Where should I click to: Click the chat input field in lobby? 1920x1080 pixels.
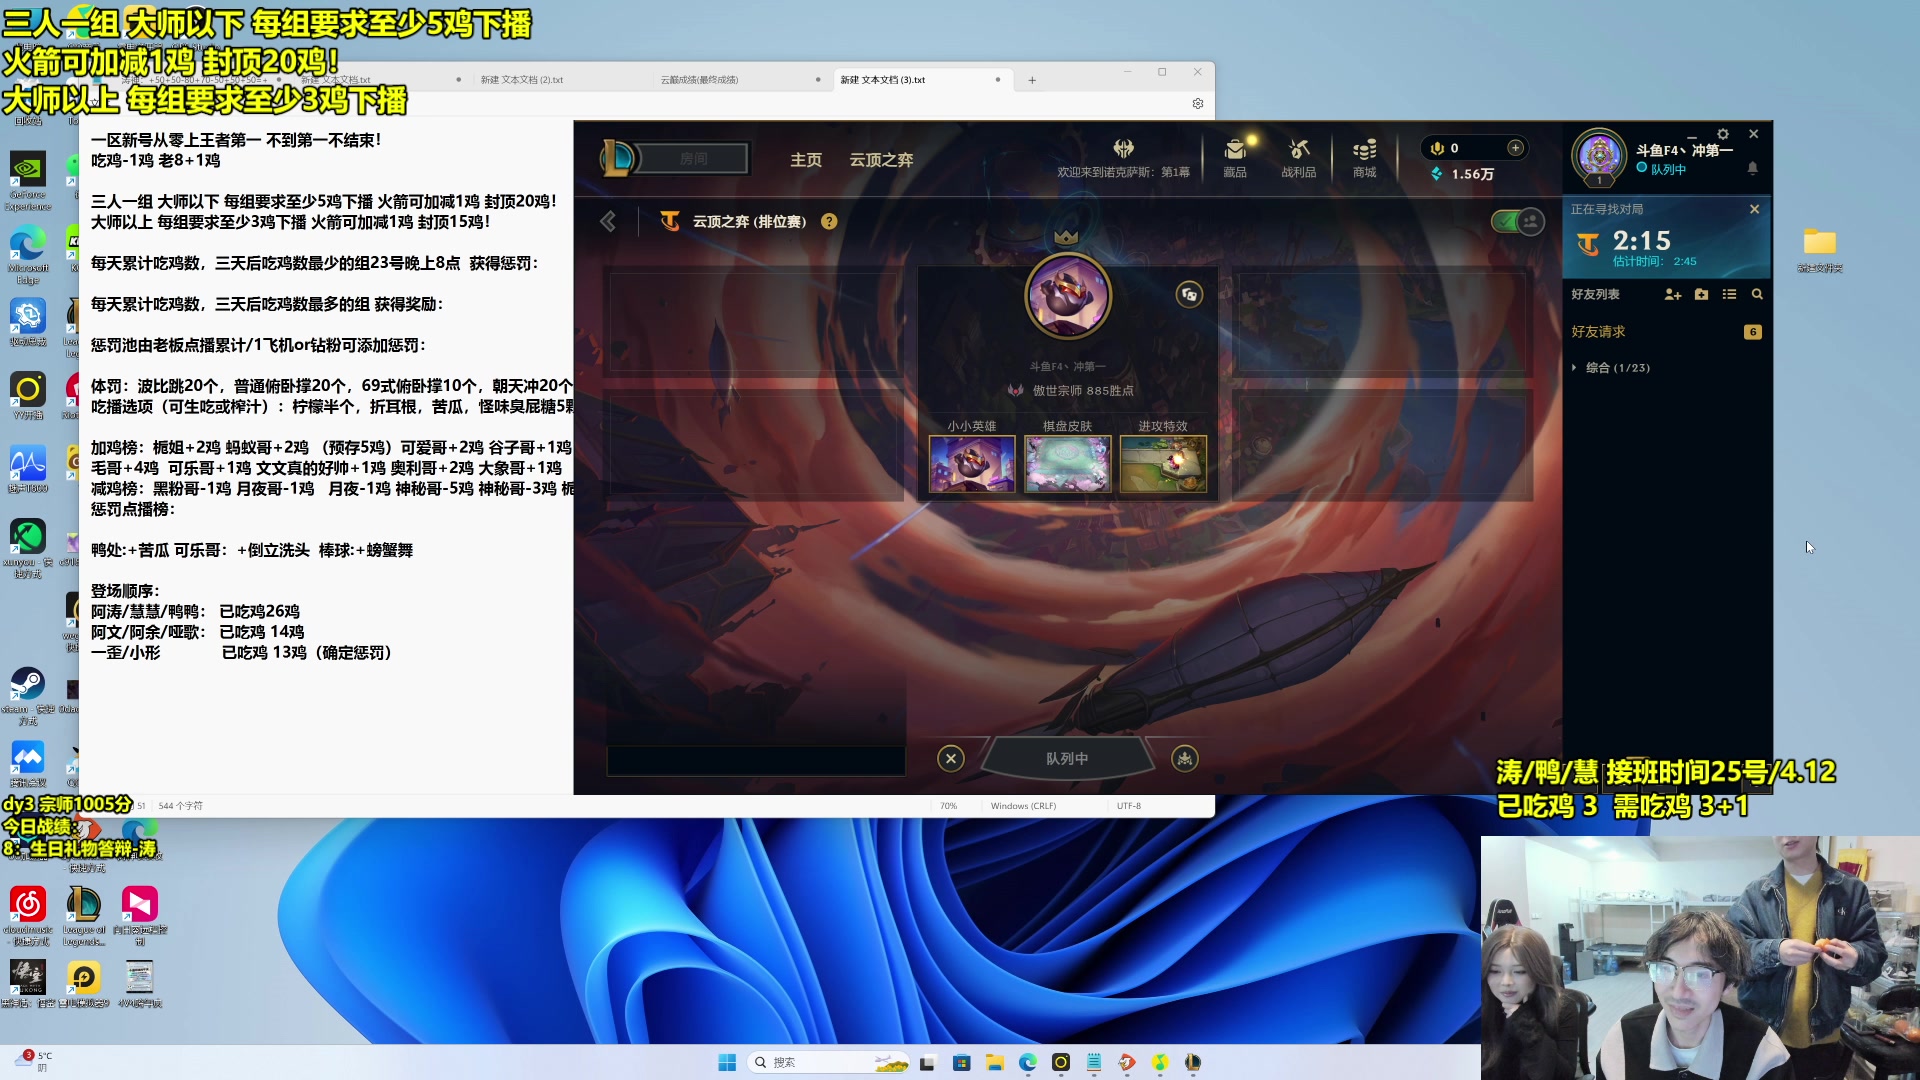756,761
